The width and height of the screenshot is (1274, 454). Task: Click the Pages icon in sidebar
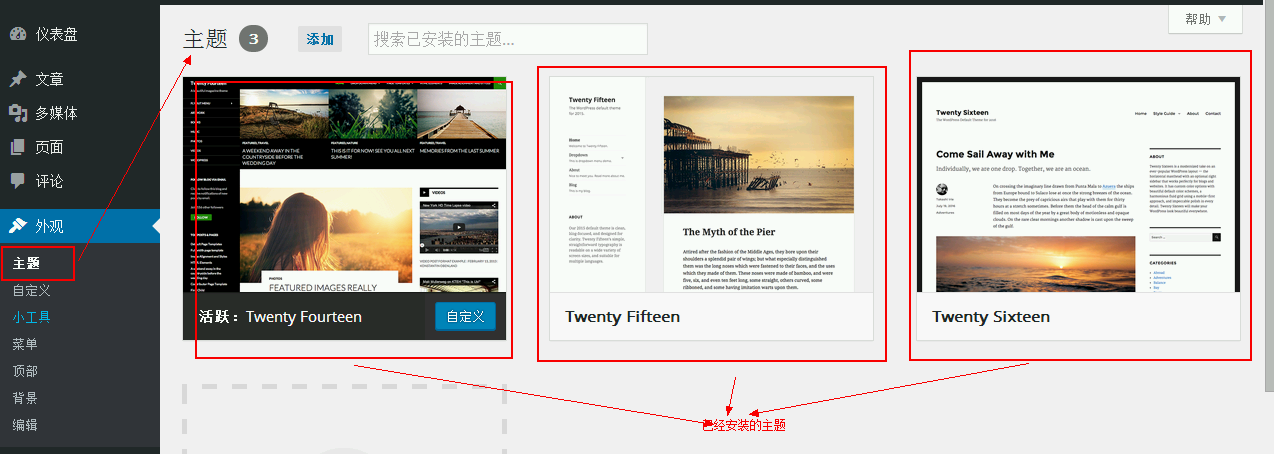pos(18,147)
